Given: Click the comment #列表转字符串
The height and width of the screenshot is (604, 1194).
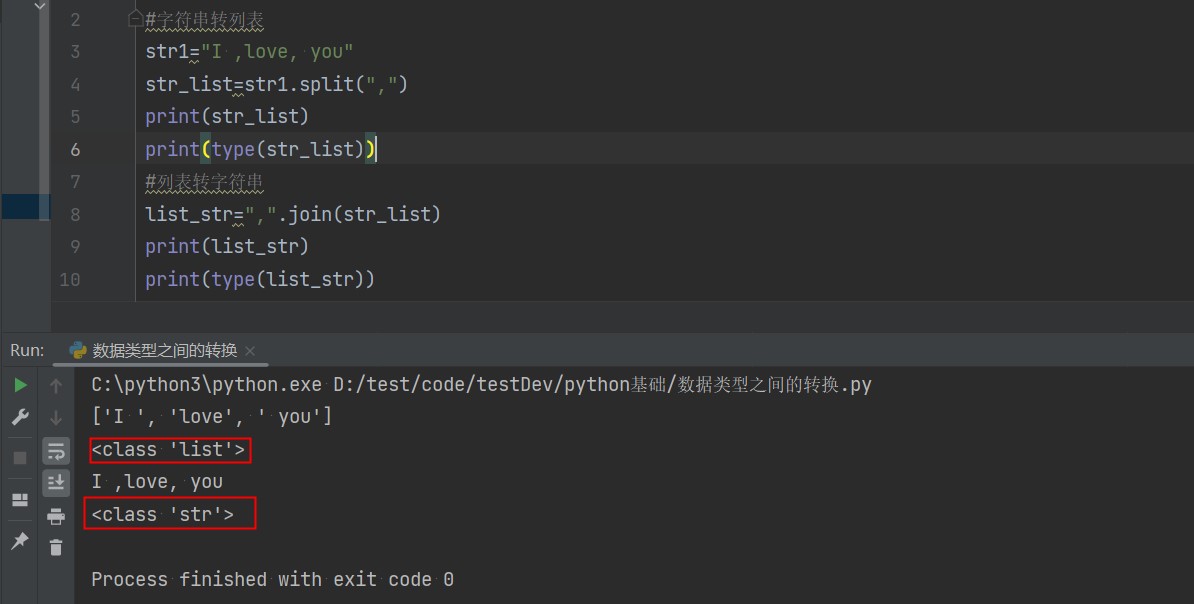Looking at the screenshot, I should [204, 182].
